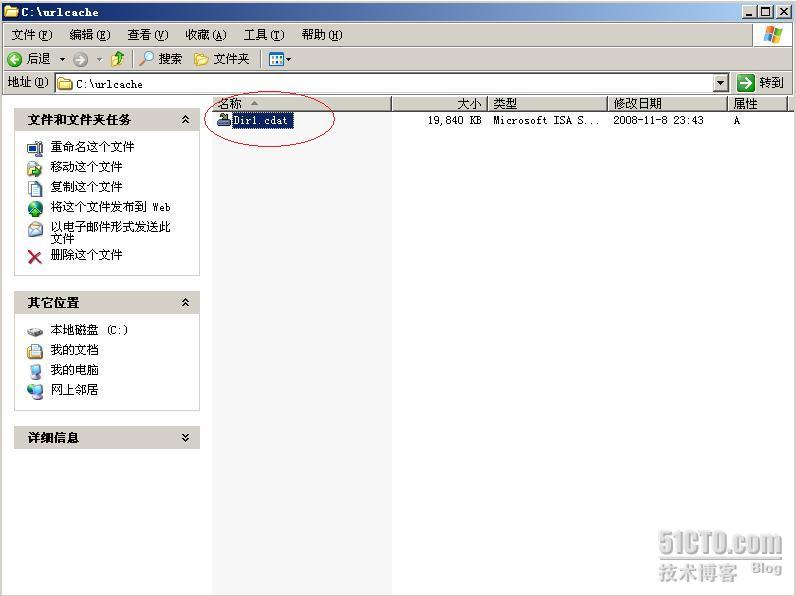The image size is (796, 596).
Task: Go up one folder level icon
Action: click(x=118, y=59)
